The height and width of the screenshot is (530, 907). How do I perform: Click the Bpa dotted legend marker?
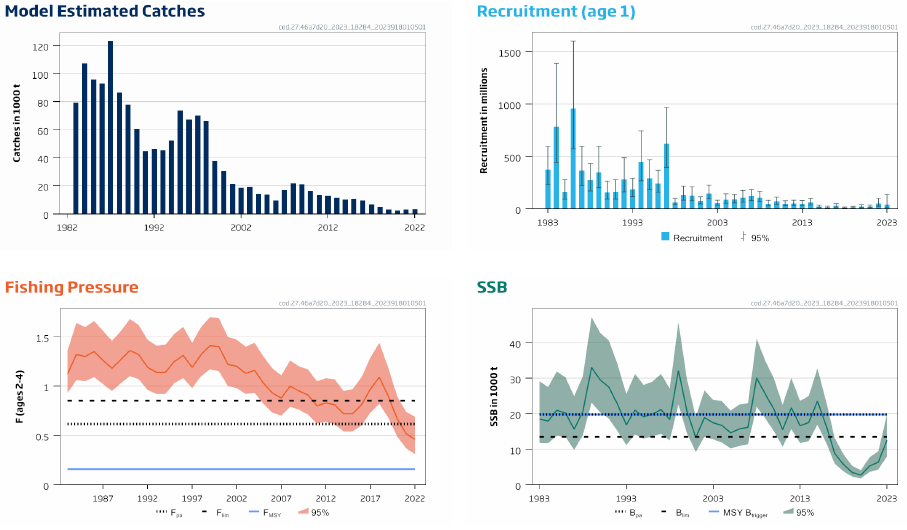(x=623, y=513)
